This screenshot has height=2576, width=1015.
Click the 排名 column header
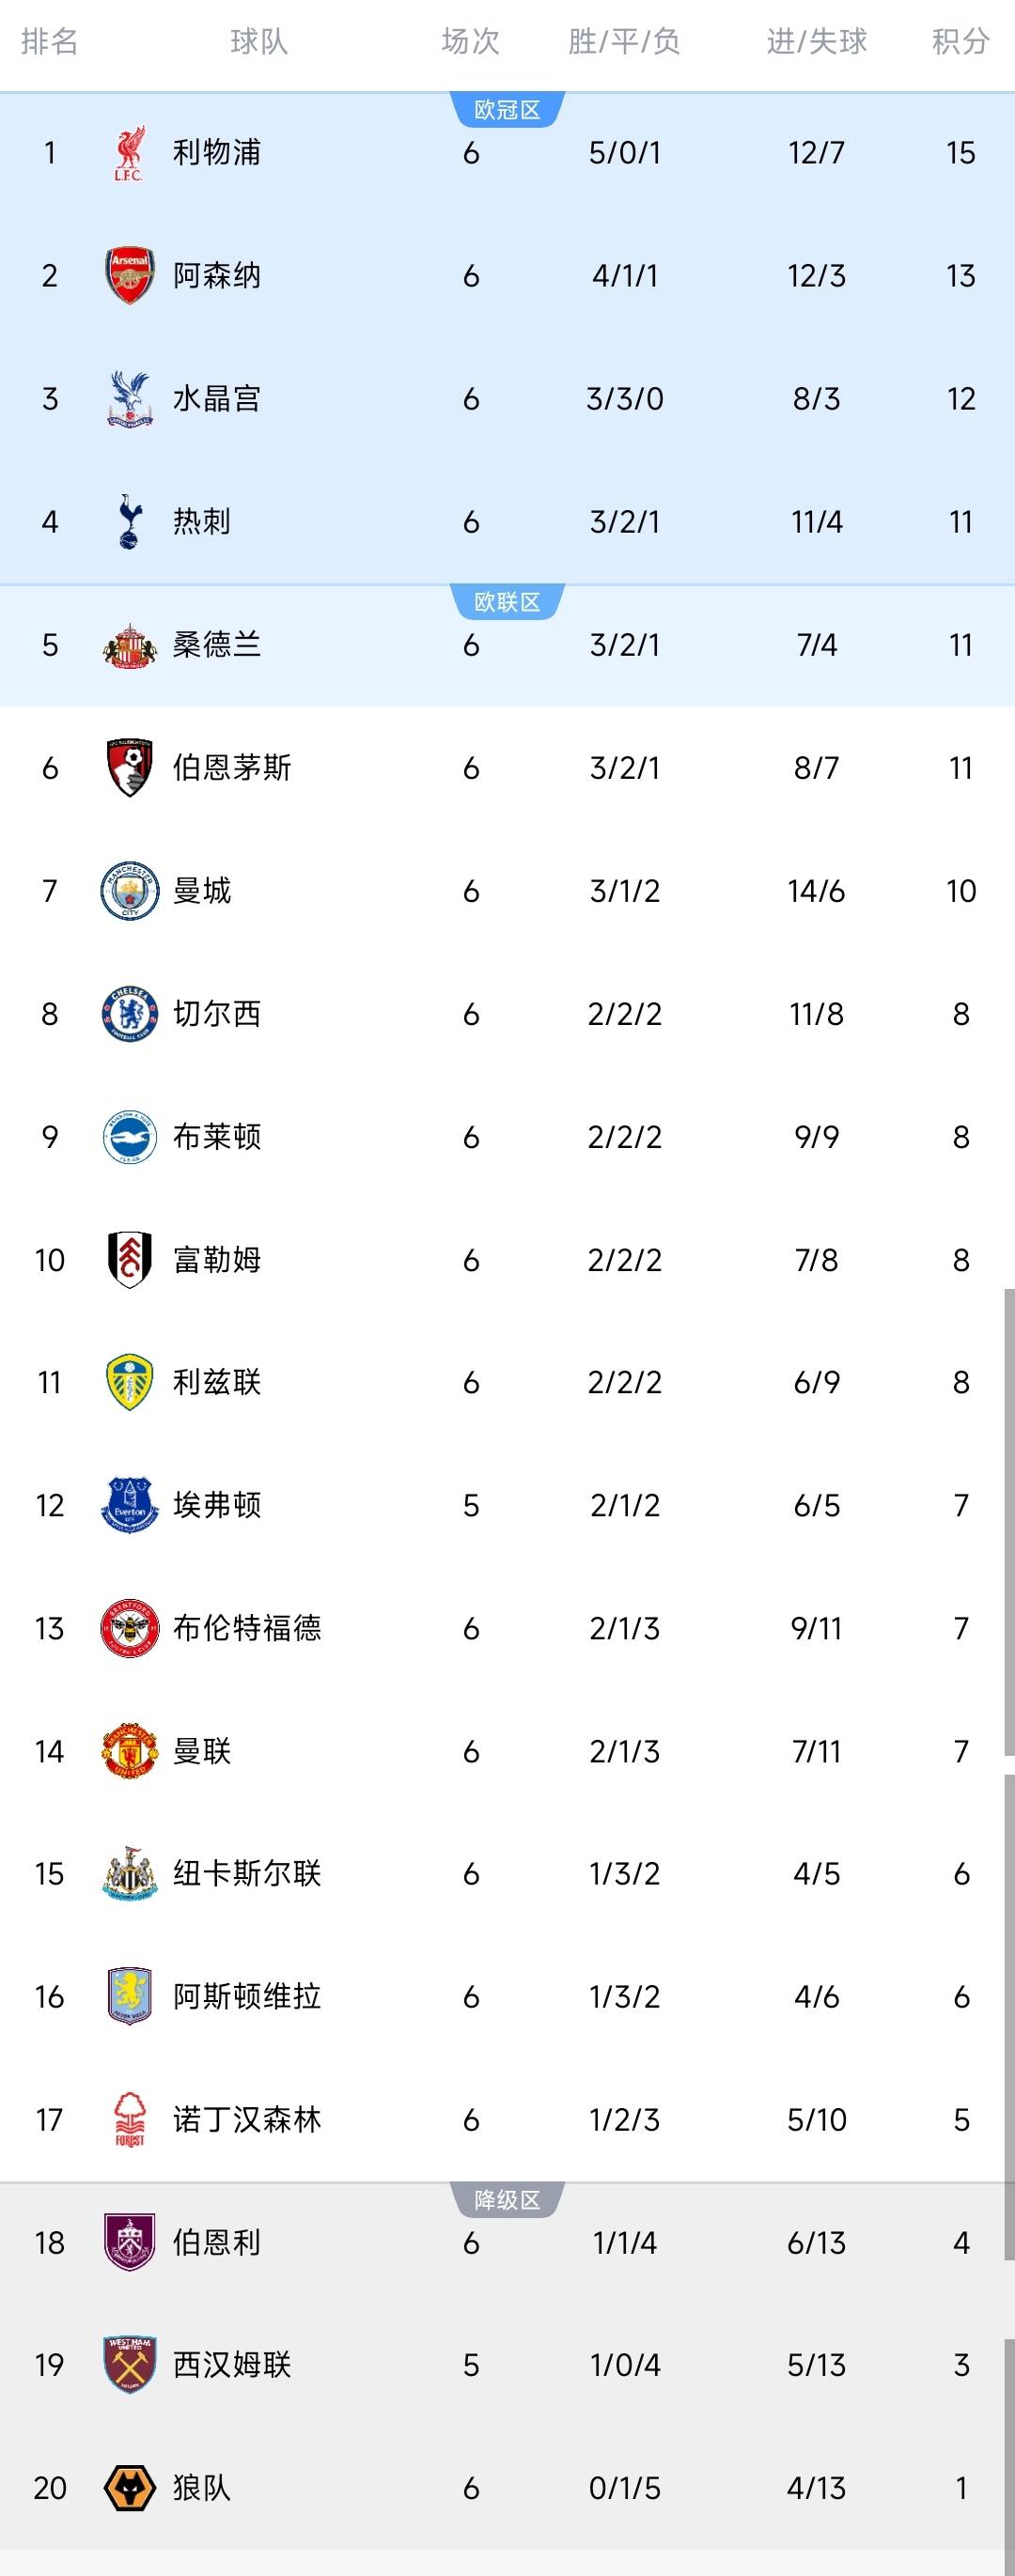click(x=49, y=41)
